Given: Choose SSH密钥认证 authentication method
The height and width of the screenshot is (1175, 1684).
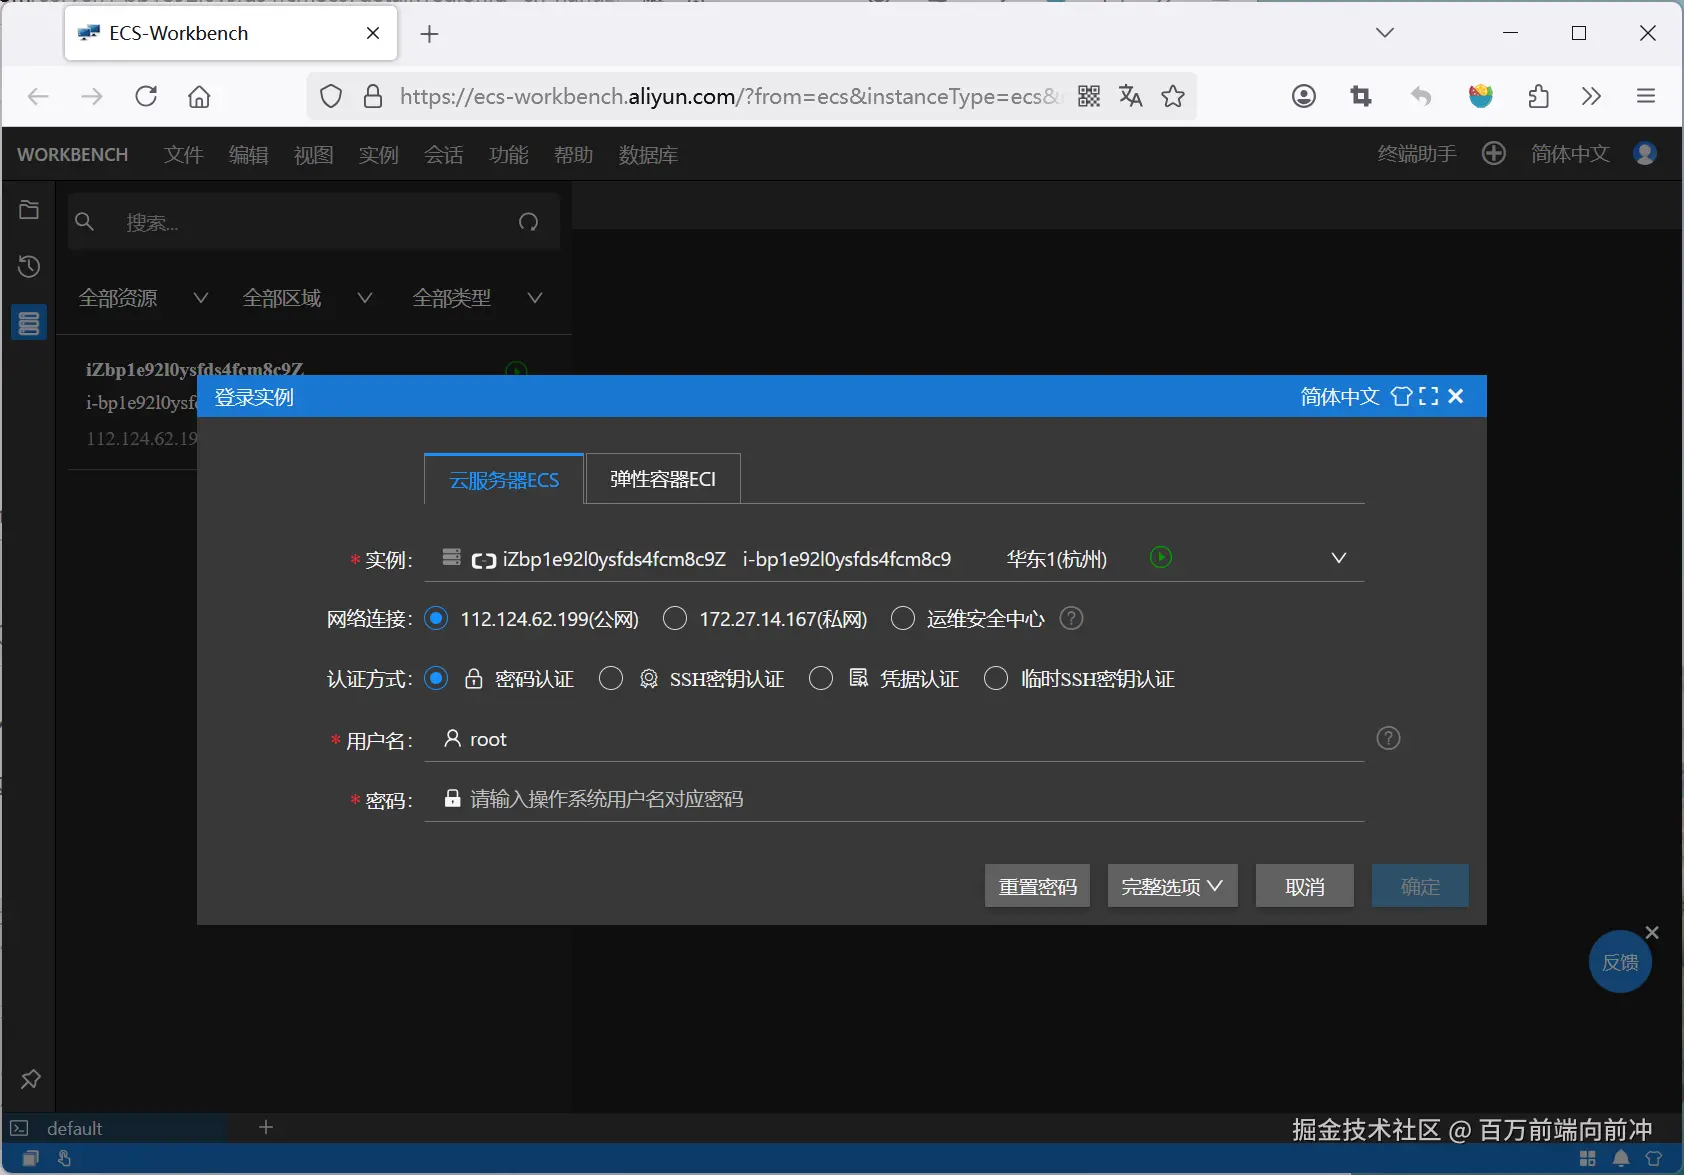Looking at the screenshot, I should 611,678.
